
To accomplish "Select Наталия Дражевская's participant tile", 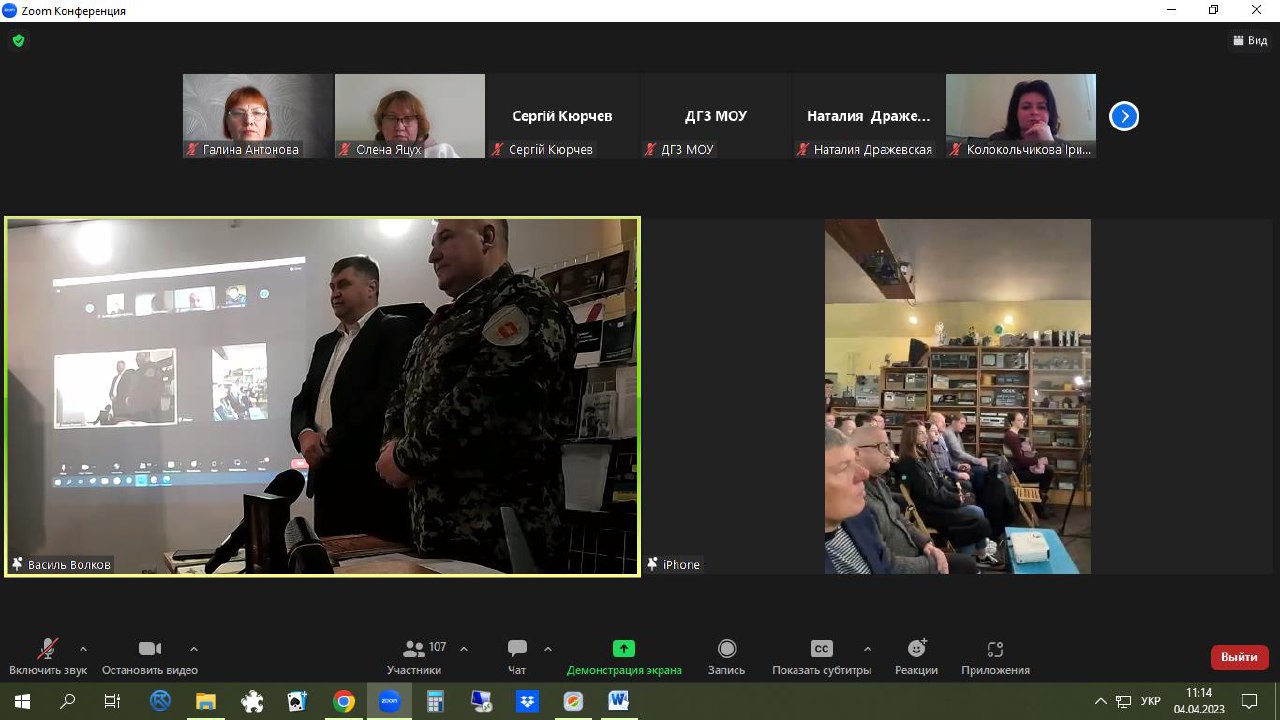I will [868, 116].
